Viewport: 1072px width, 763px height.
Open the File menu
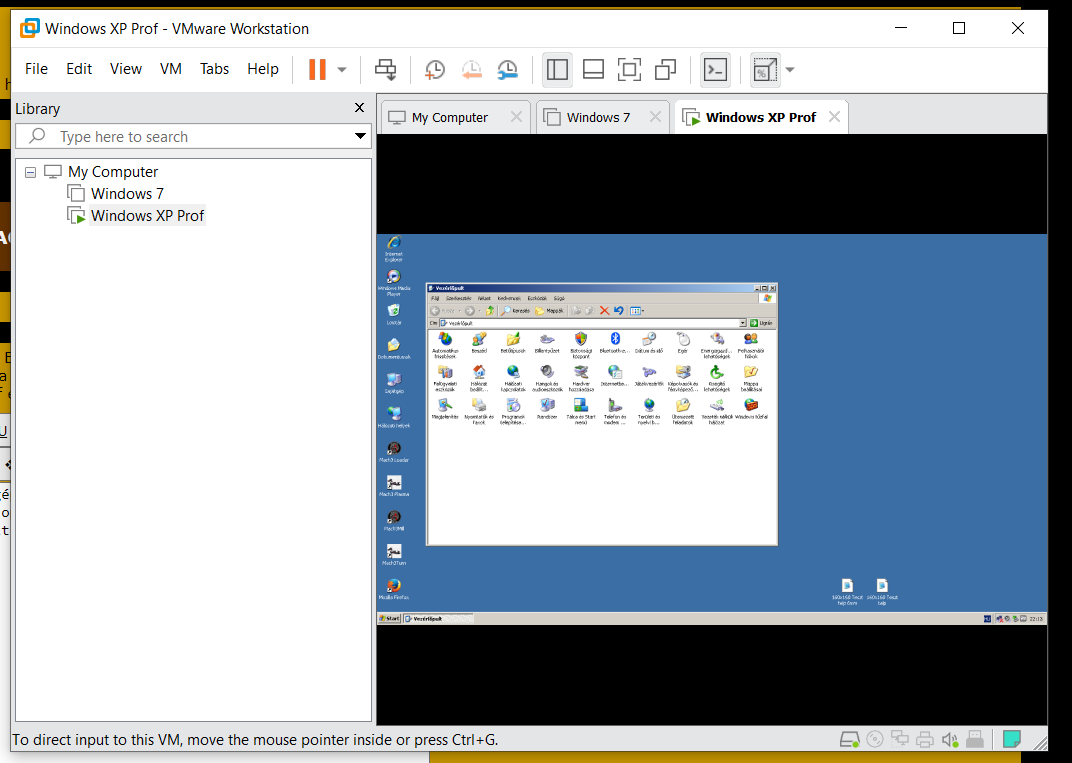(36, 69)
